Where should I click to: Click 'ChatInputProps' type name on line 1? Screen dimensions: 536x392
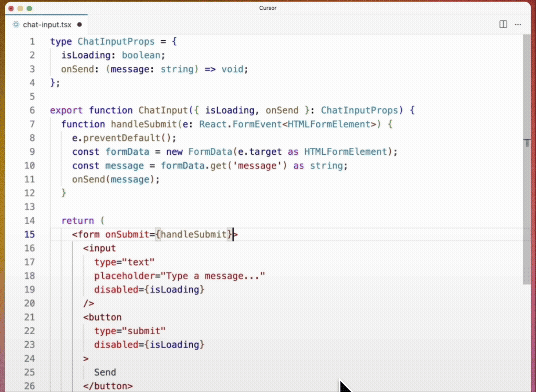(116, 42)
